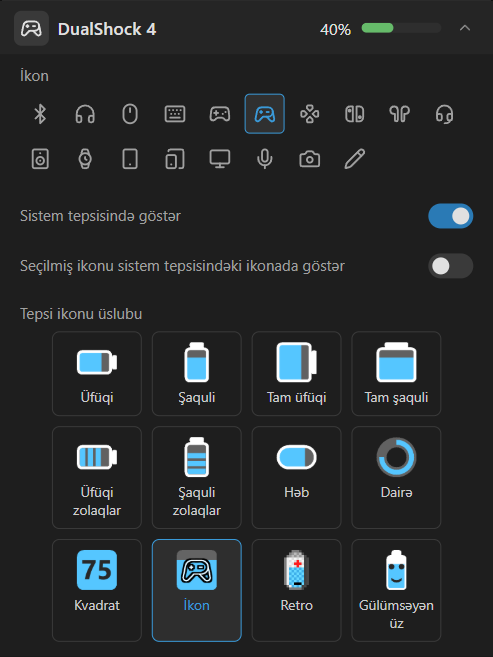Choose the Üfüqi zolaqlar style
The image size is (493, 657).
pos(97,477)
